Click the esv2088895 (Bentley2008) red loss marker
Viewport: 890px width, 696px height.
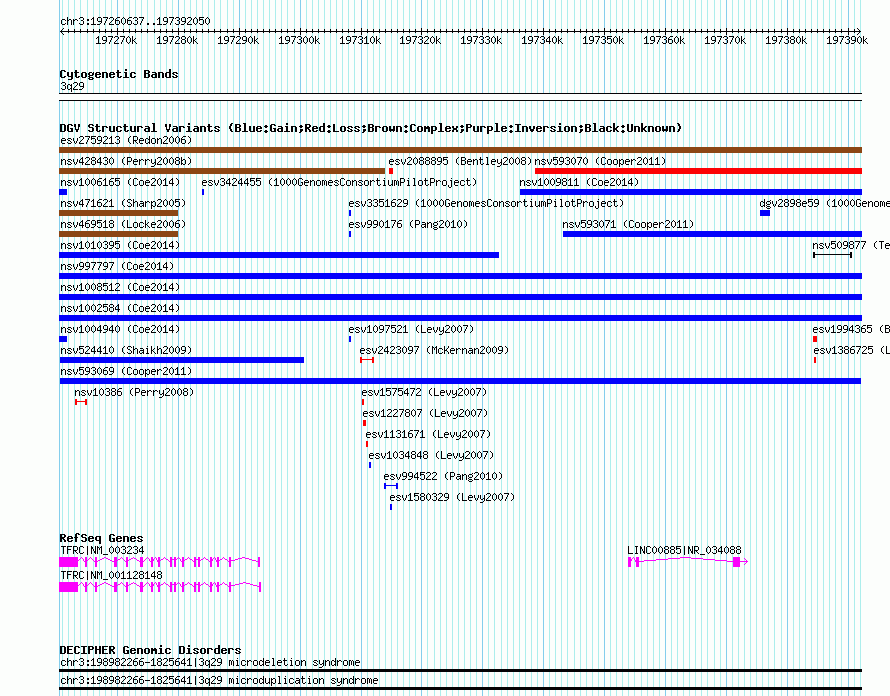(391, 171)
